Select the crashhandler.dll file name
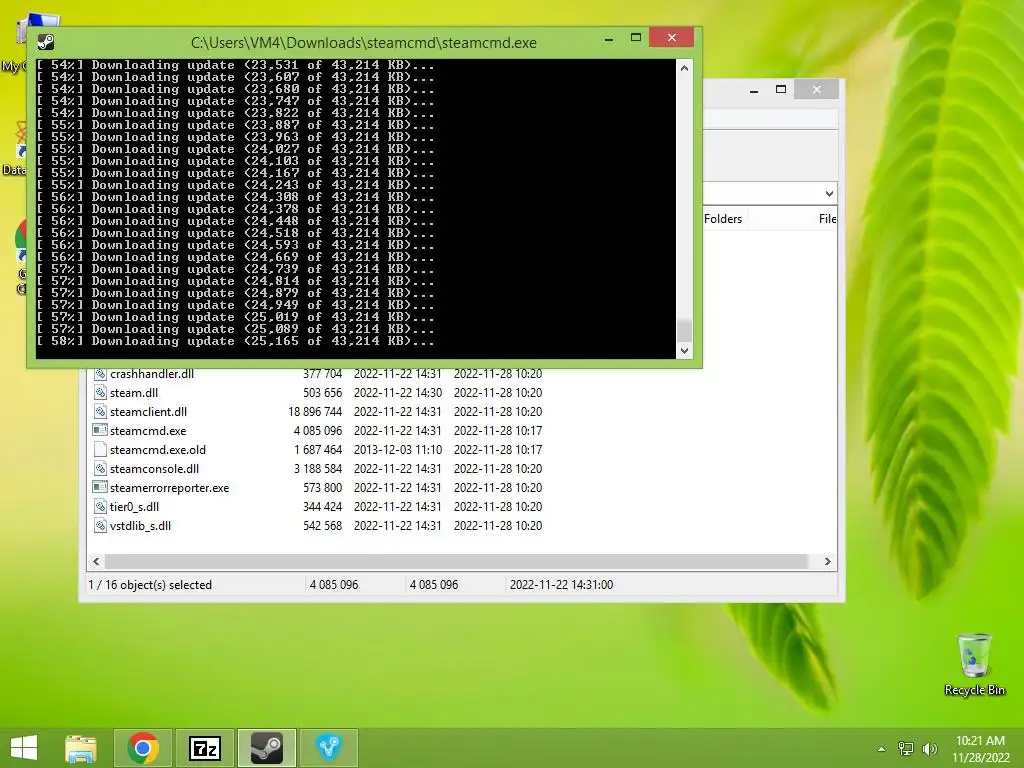This screenshot has height=768, width=1024. click(x=152, y=374)
